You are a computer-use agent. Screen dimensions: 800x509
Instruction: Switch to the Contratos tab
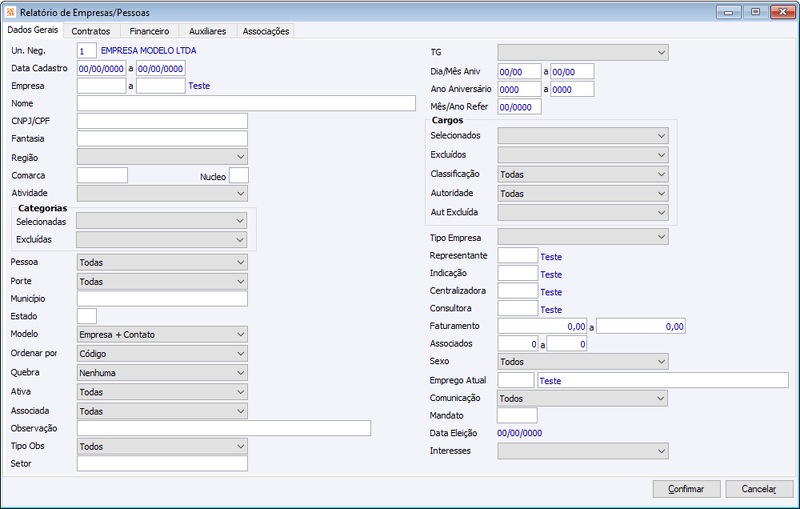click(x=91, y=31)
